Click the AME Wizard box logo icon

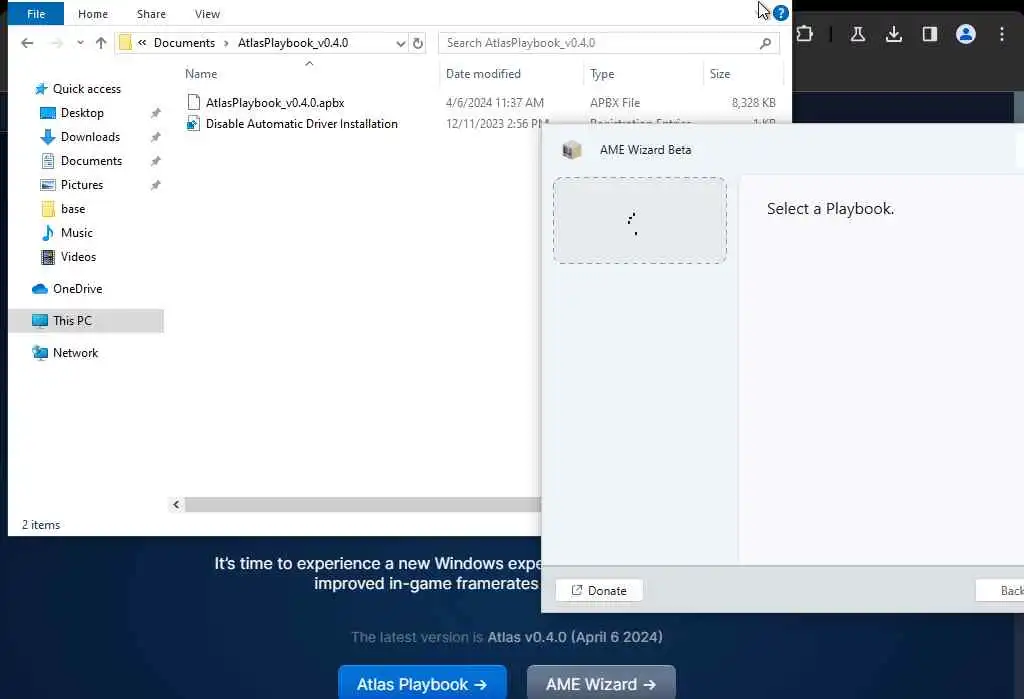(x=571, y=150)
